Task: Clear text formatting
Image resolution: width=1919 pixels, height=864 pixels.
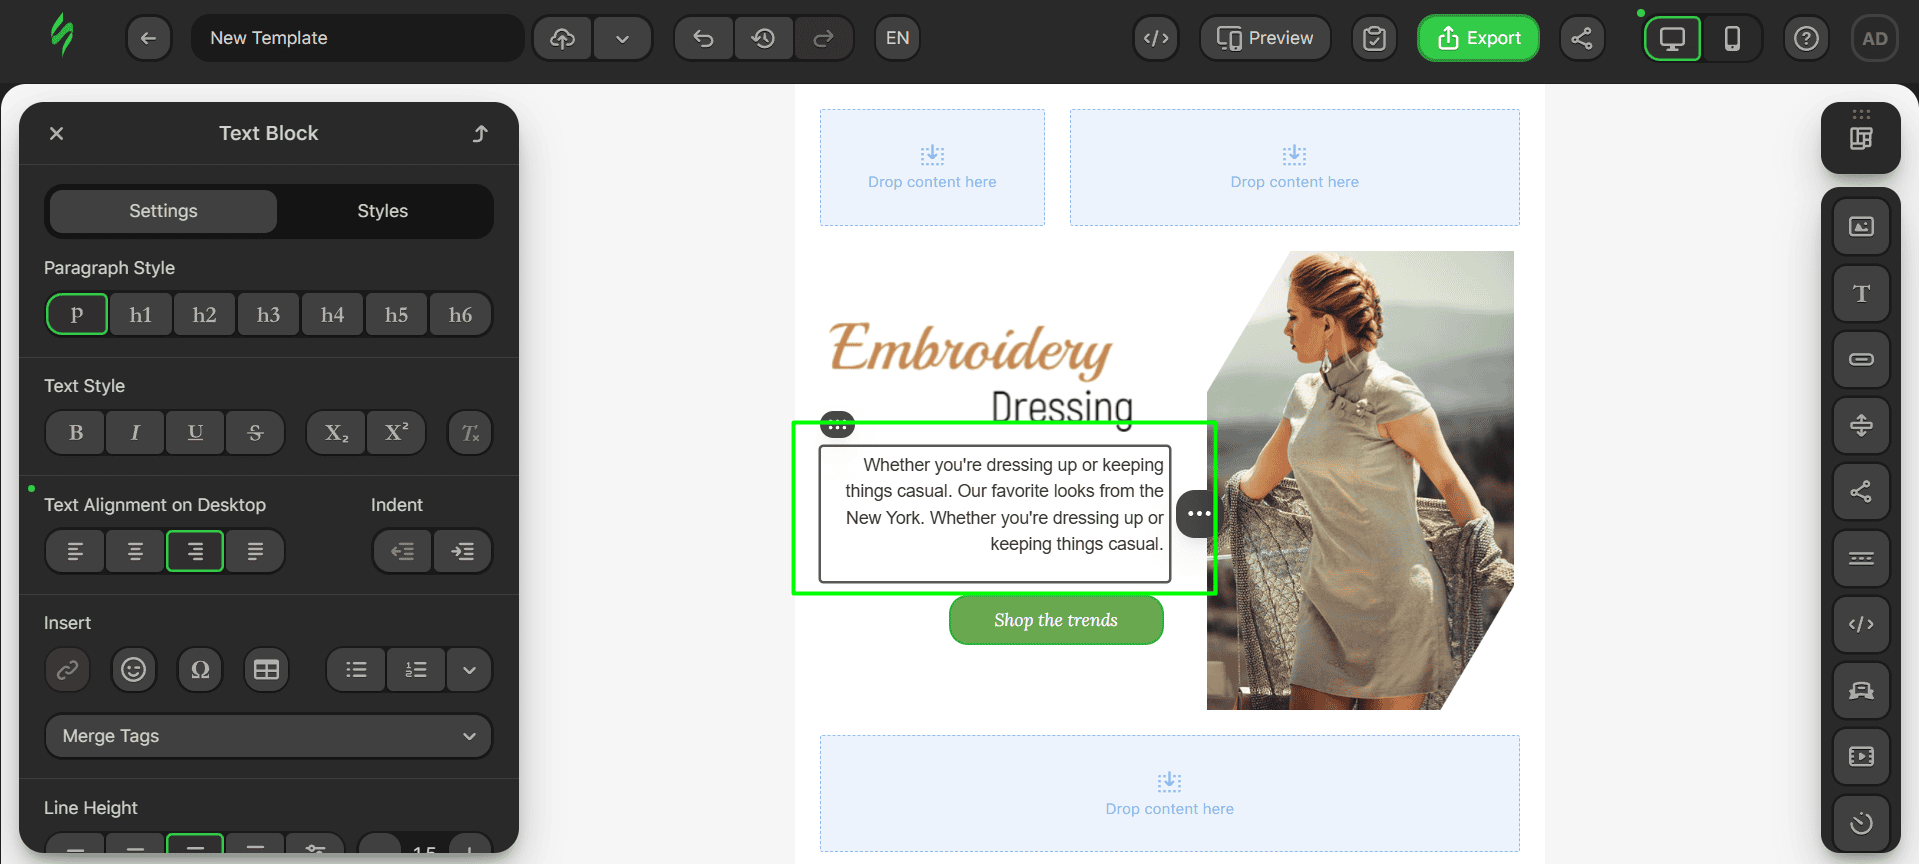Action: [x=470, y=433]
